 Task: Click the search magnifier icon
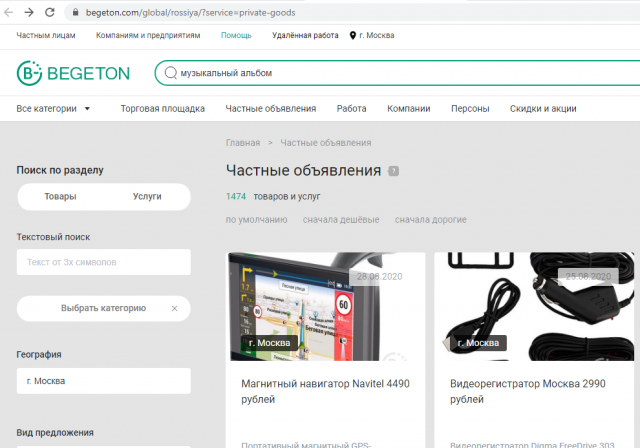tap(172, 73)
